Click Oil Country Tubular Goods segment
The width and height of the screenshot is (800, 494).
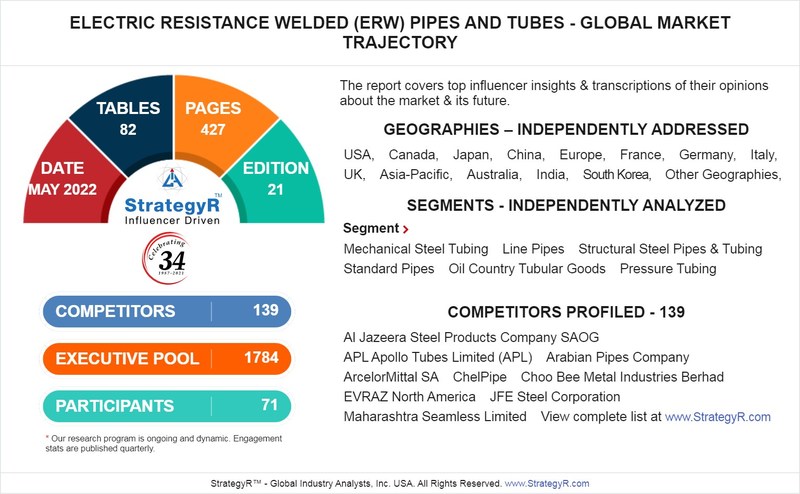[x=527, y=269]
